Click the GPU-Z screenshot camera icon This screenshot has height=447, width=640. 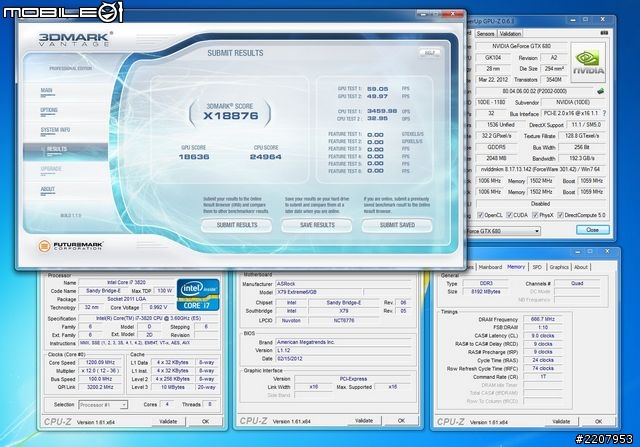point(604,33)
